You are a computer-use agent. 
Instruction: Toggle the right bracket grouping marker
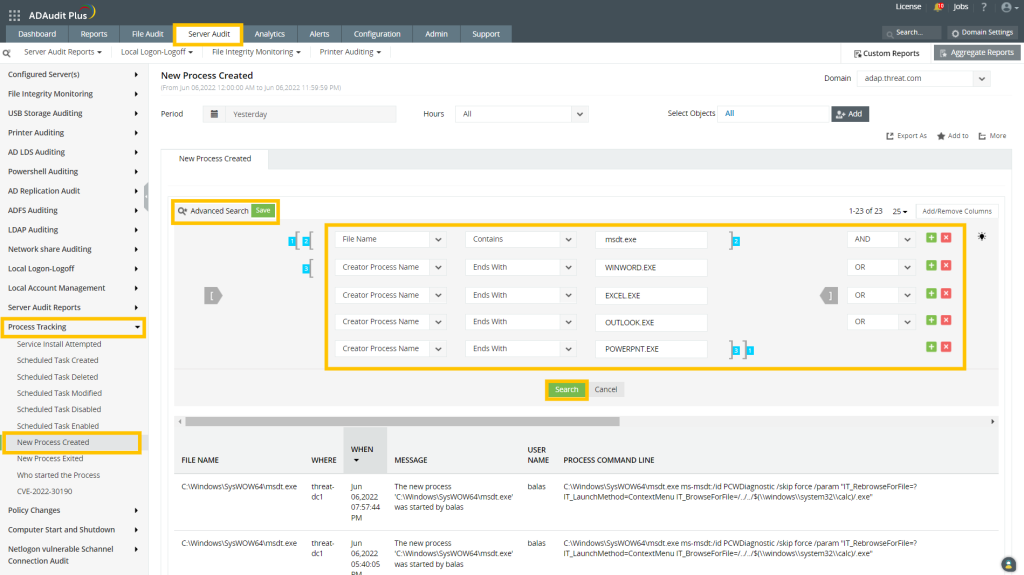pyautogui.click(x=829, y=295)
